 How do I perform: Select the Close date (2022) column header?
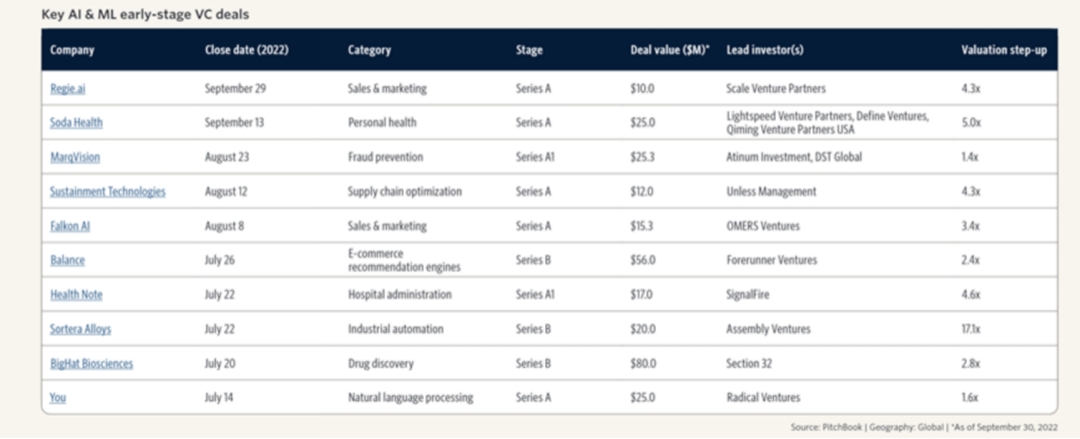tap(246, 50)
